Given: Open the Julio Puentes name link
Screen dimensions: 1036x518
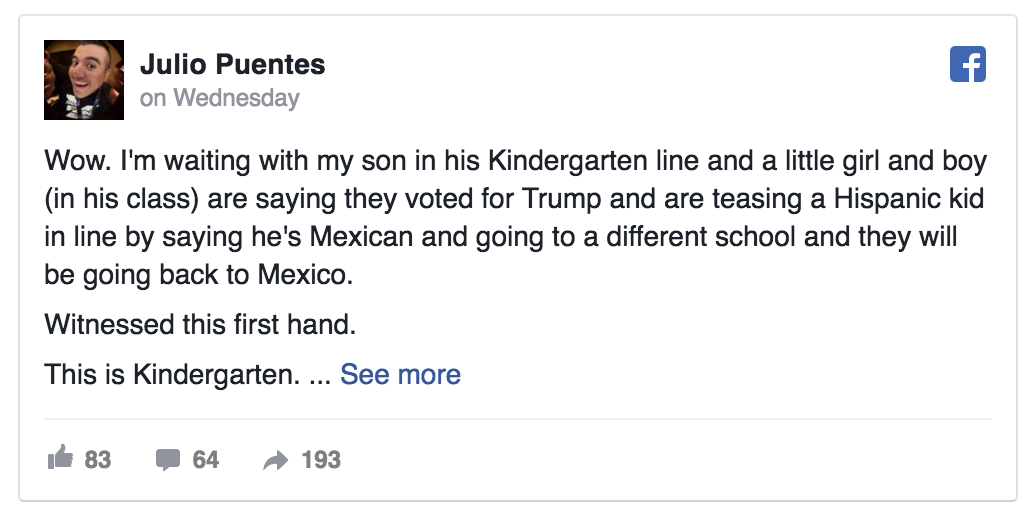Looking at the screenshot, I should tap(232, 65).
